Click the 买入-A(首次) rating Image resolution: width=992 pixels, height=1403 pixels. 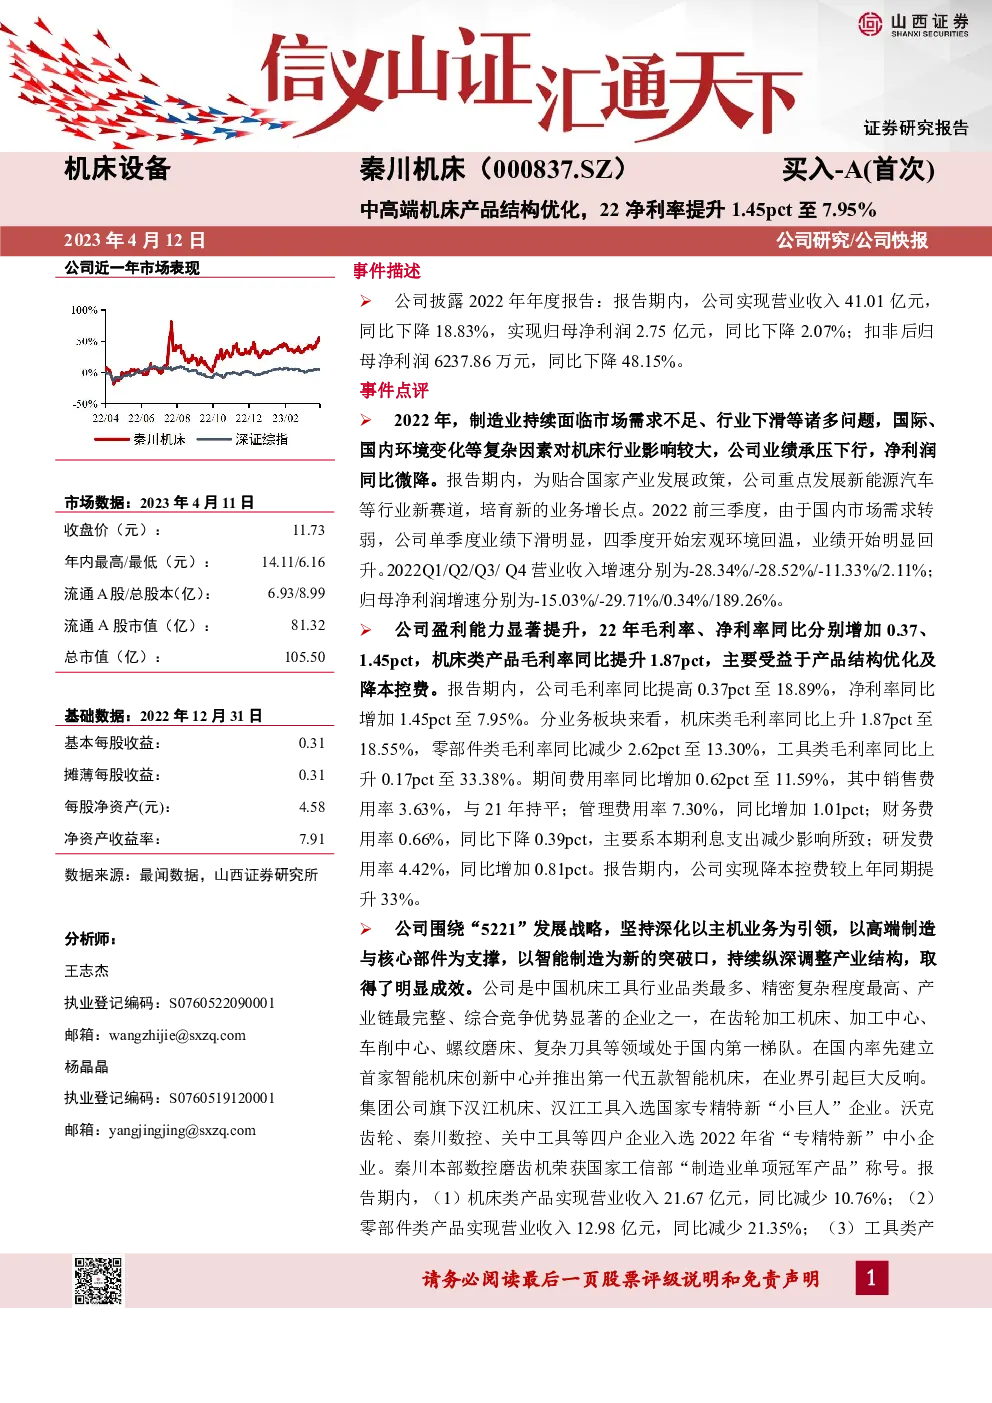click(x=858, y=170)
